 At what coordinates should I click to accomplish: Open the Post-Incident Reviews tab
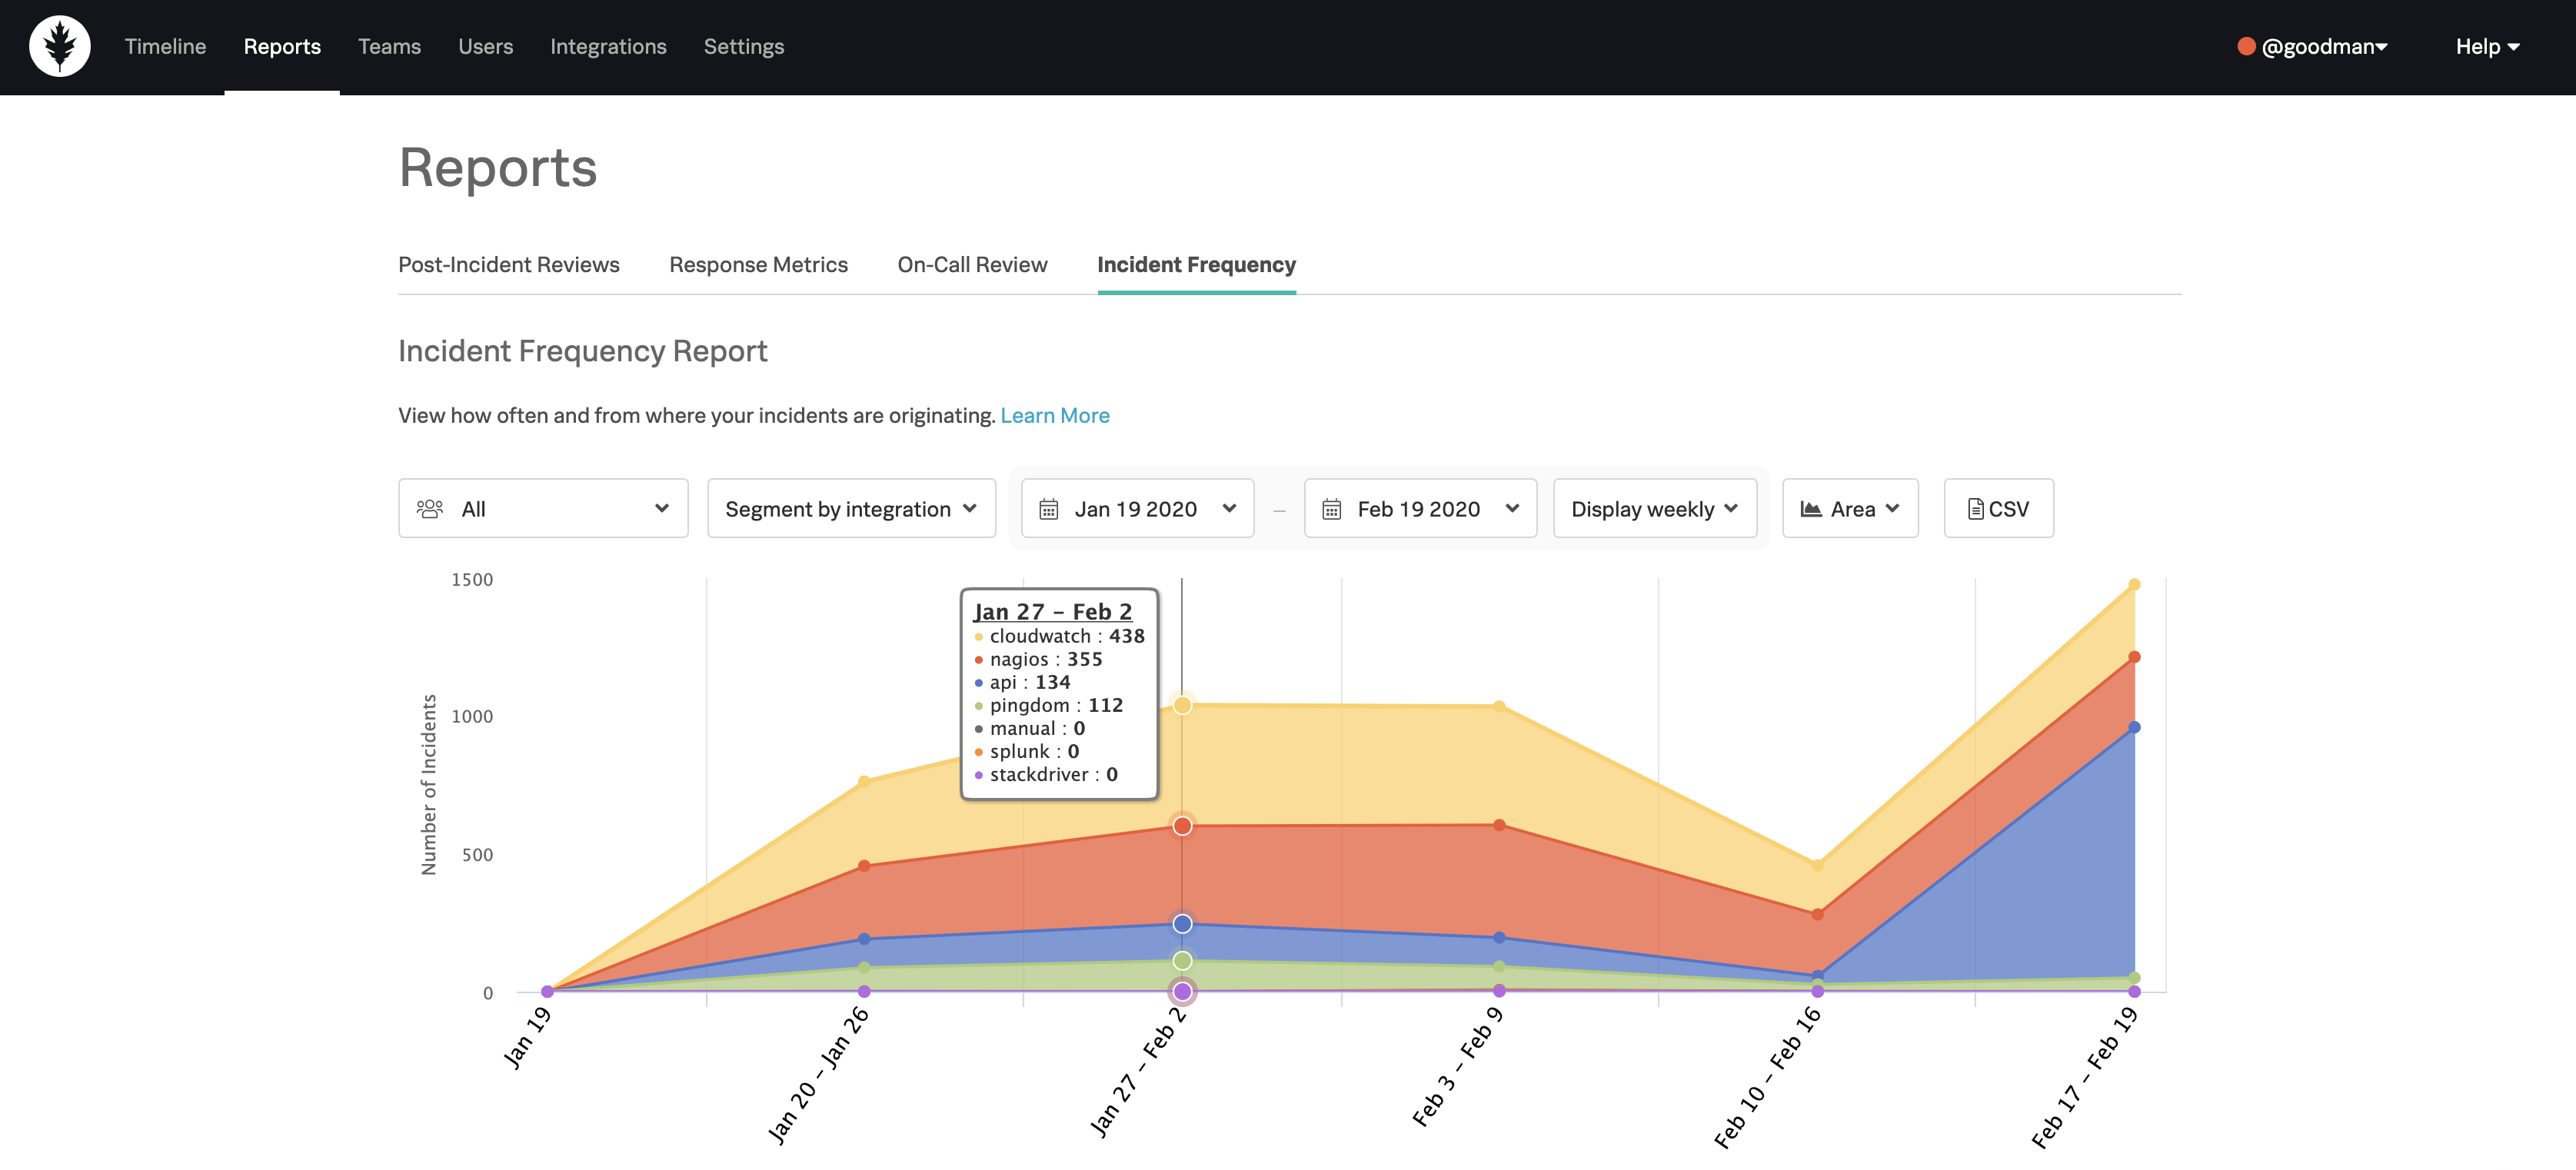508,265
